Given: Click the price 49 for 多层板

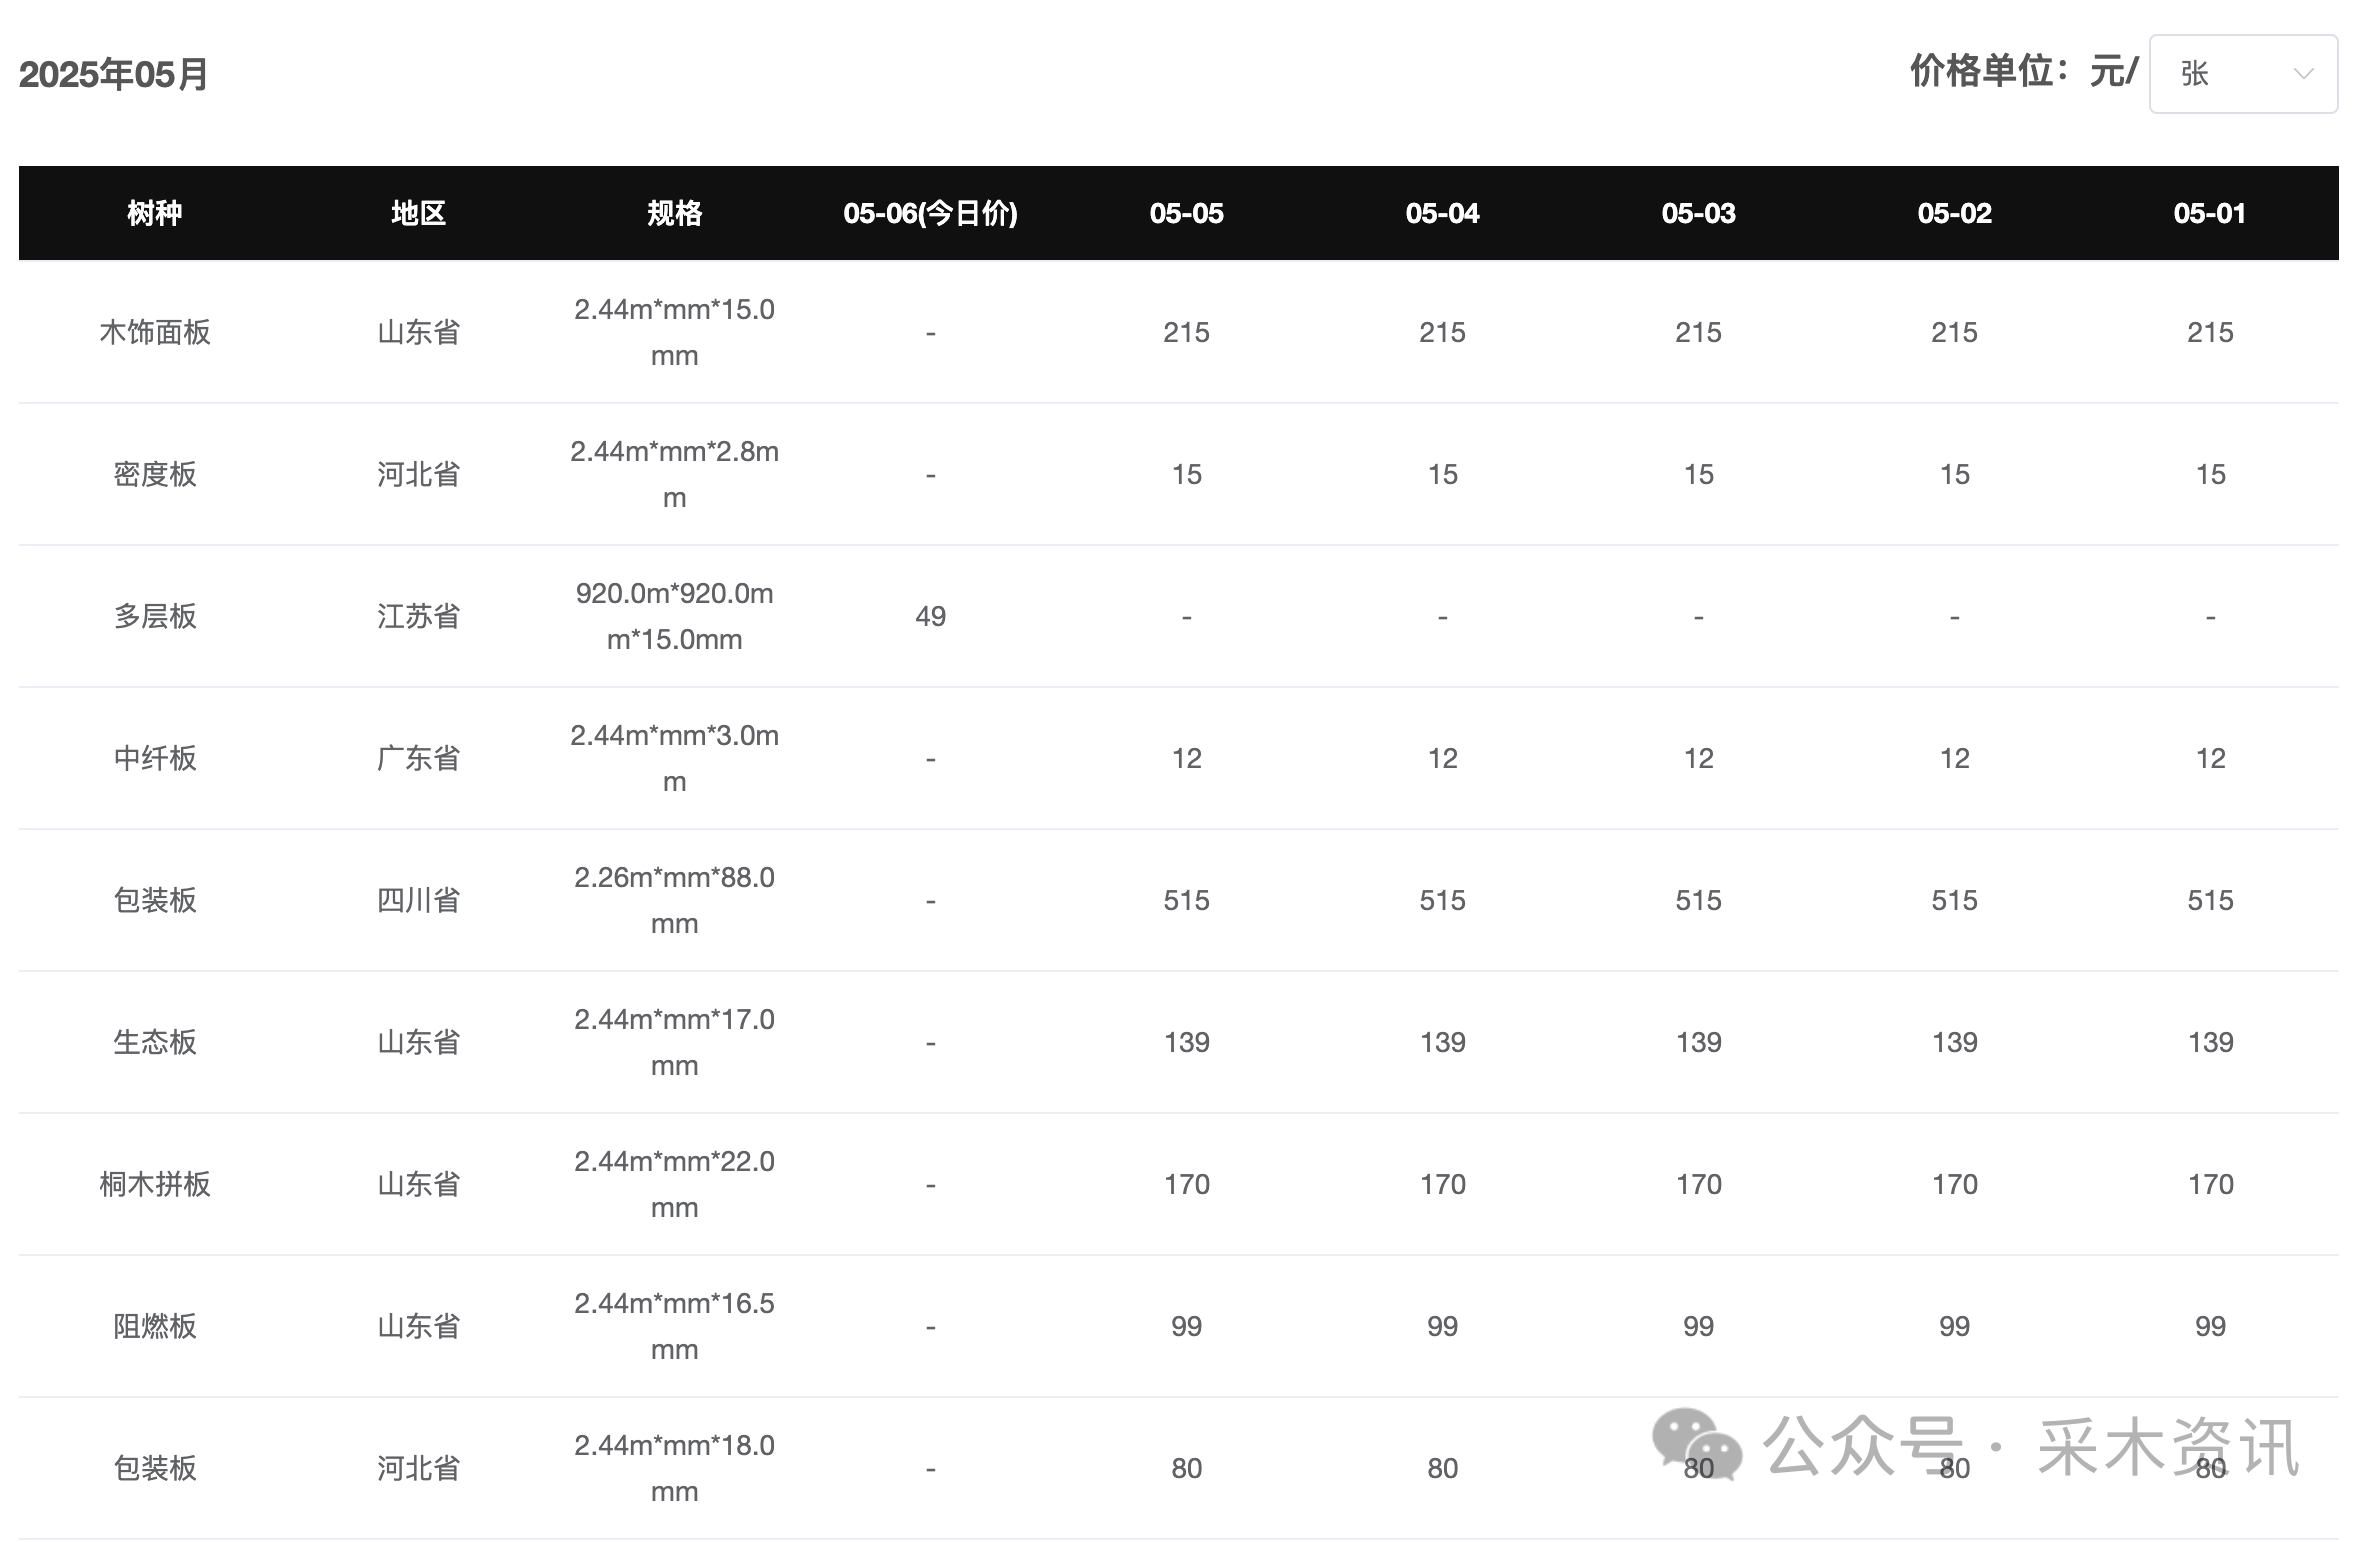Looking at the screenshot, I should pos(930,616).
